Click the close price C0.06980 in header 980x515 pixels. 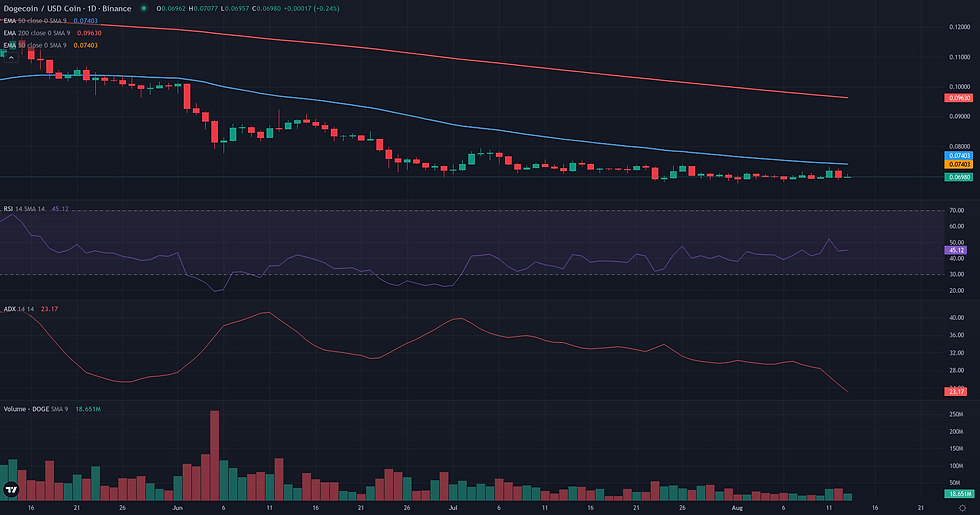click(x=267, y=9)
